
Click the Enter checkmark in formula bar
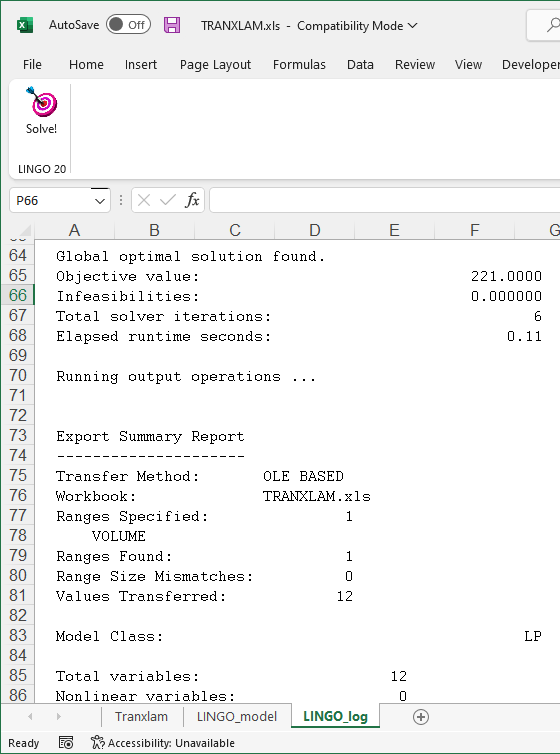(x=167, y=200)
